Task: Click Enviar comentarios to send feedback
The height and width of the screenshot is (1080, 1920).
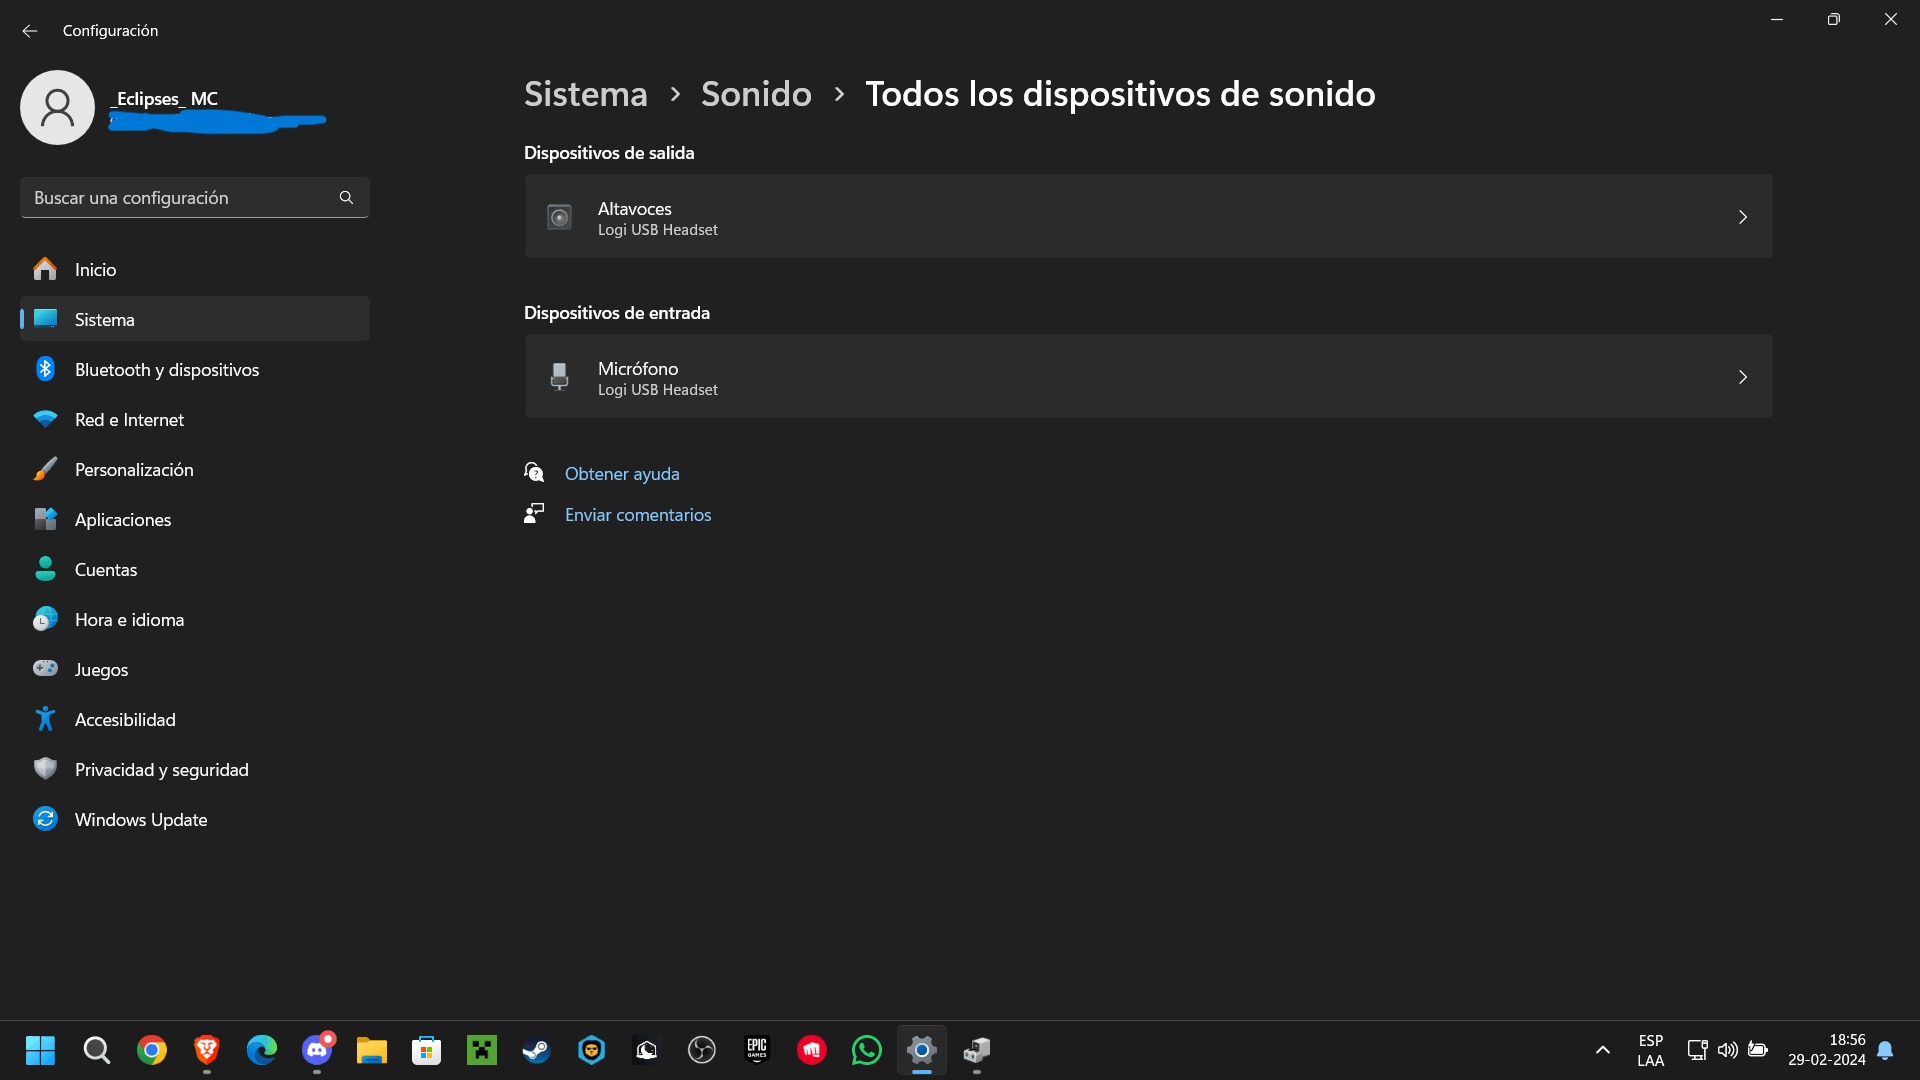Action: click(638, 514)
